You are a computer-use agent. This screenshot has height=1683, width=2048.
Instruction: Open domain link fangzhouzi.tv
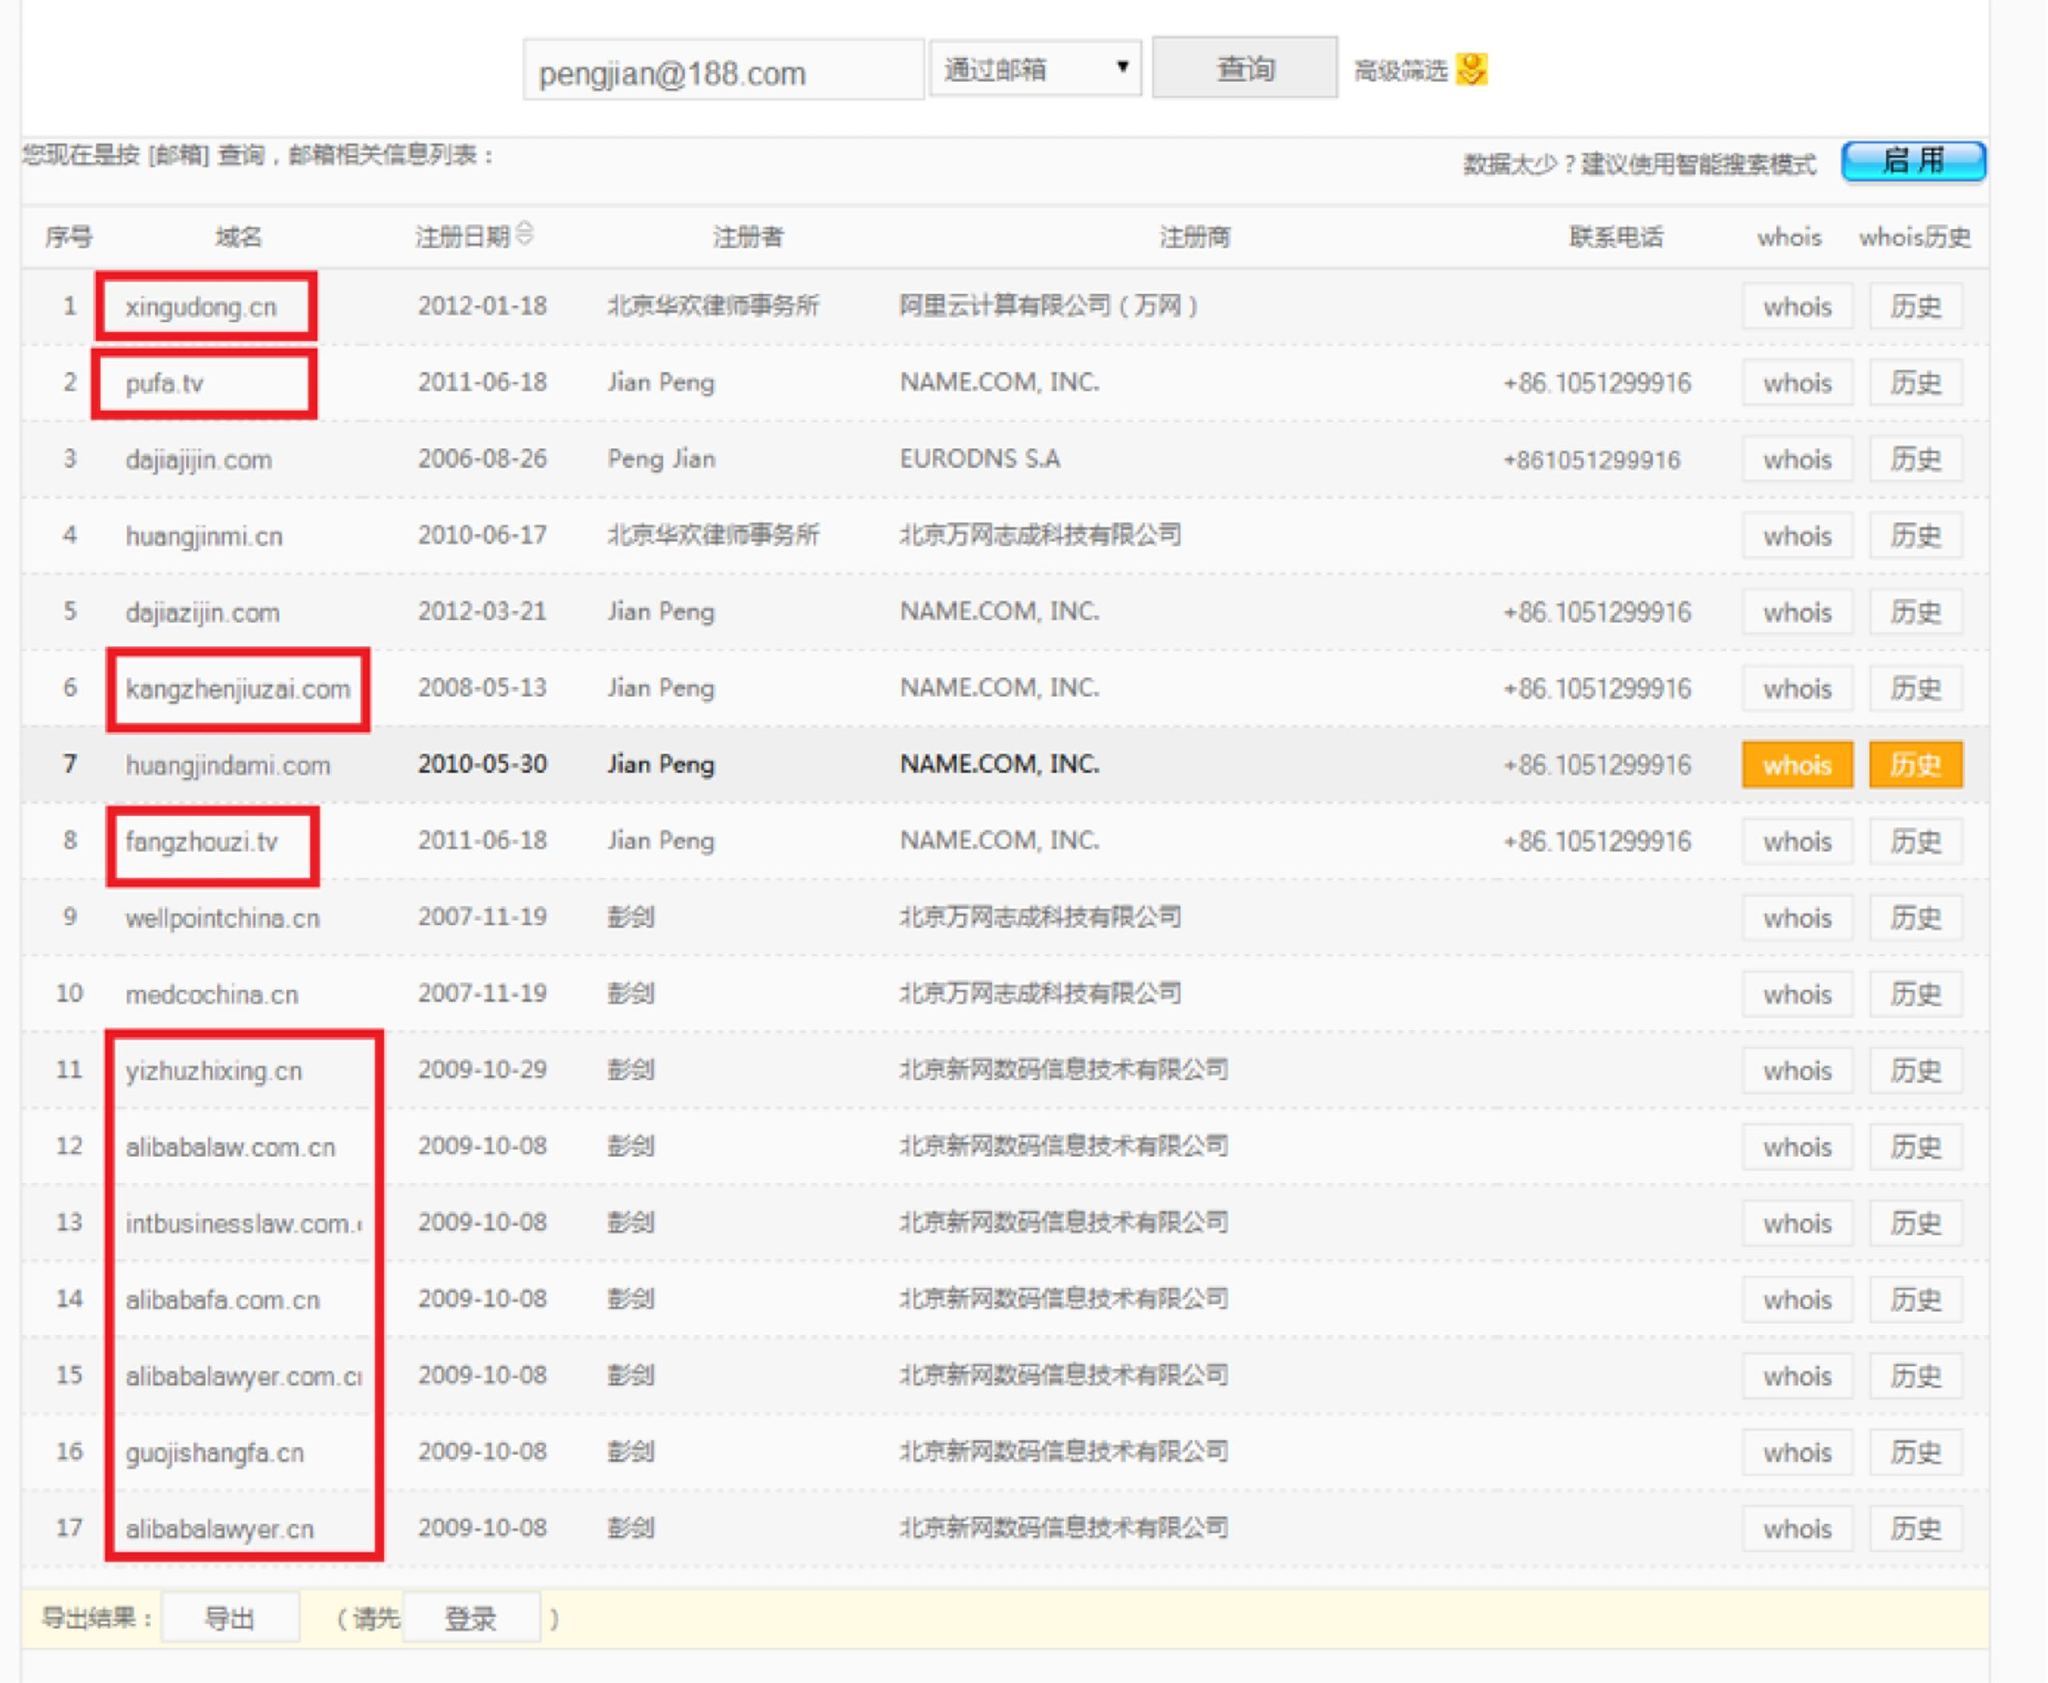(201, 842)
